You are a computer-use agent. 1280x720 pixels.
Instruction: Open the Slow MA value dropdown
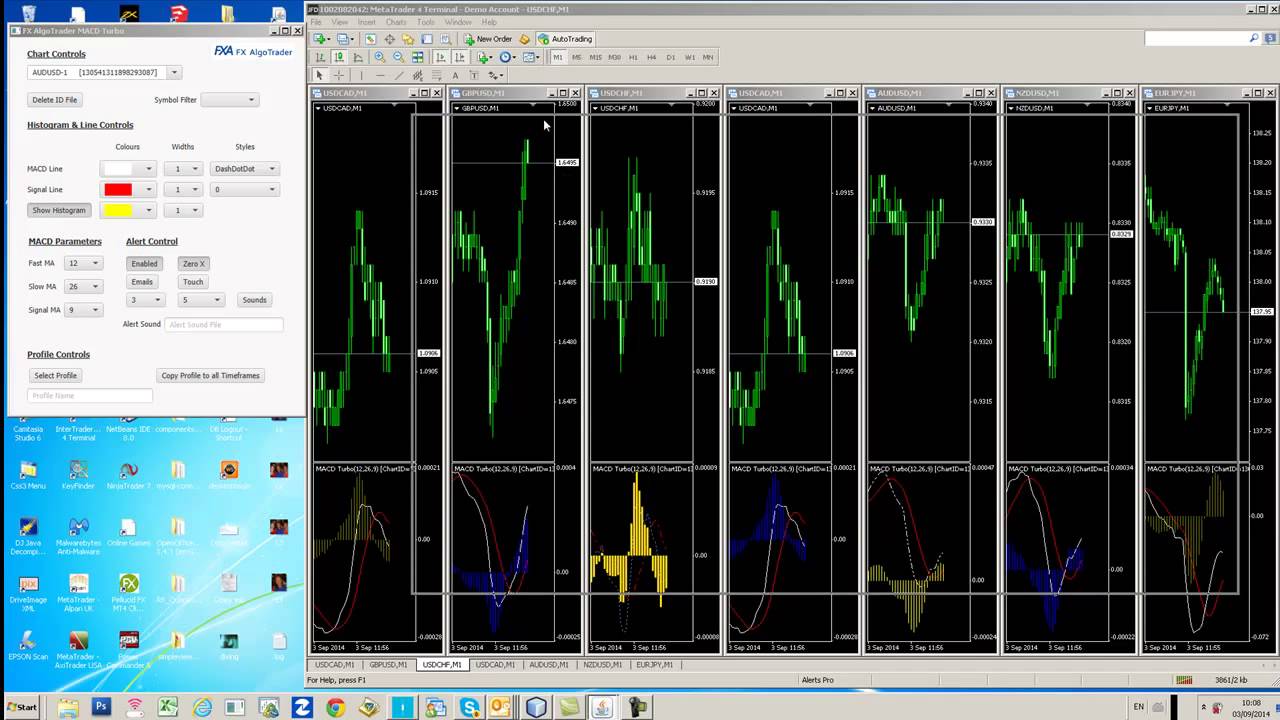pyautogui.click(x=83, y=286)
